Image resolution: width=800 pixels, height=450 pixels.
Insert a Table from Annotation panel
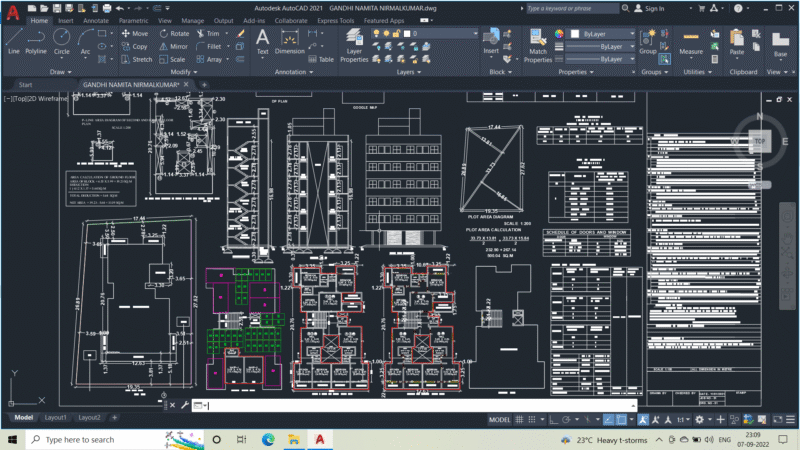pos(321,59)
